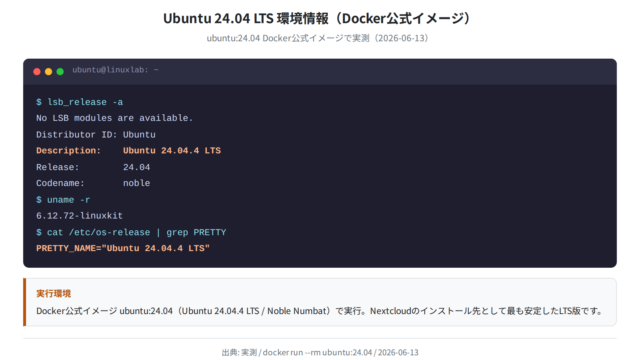640x360 pixels.
Task: Click the green maximize dot in terminal
Action: click(60, 71)
